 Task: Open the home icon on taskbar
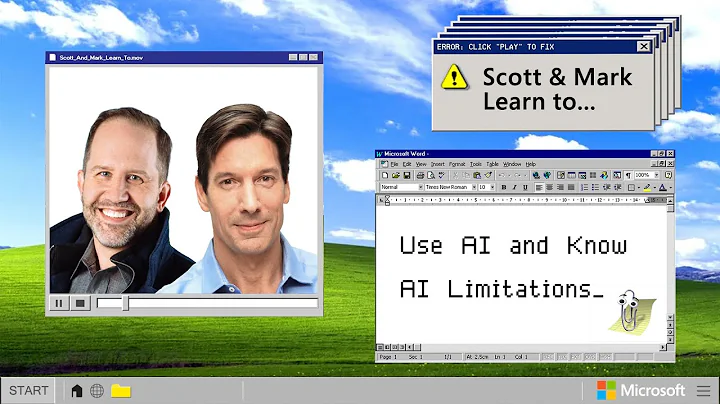(77, 391)
